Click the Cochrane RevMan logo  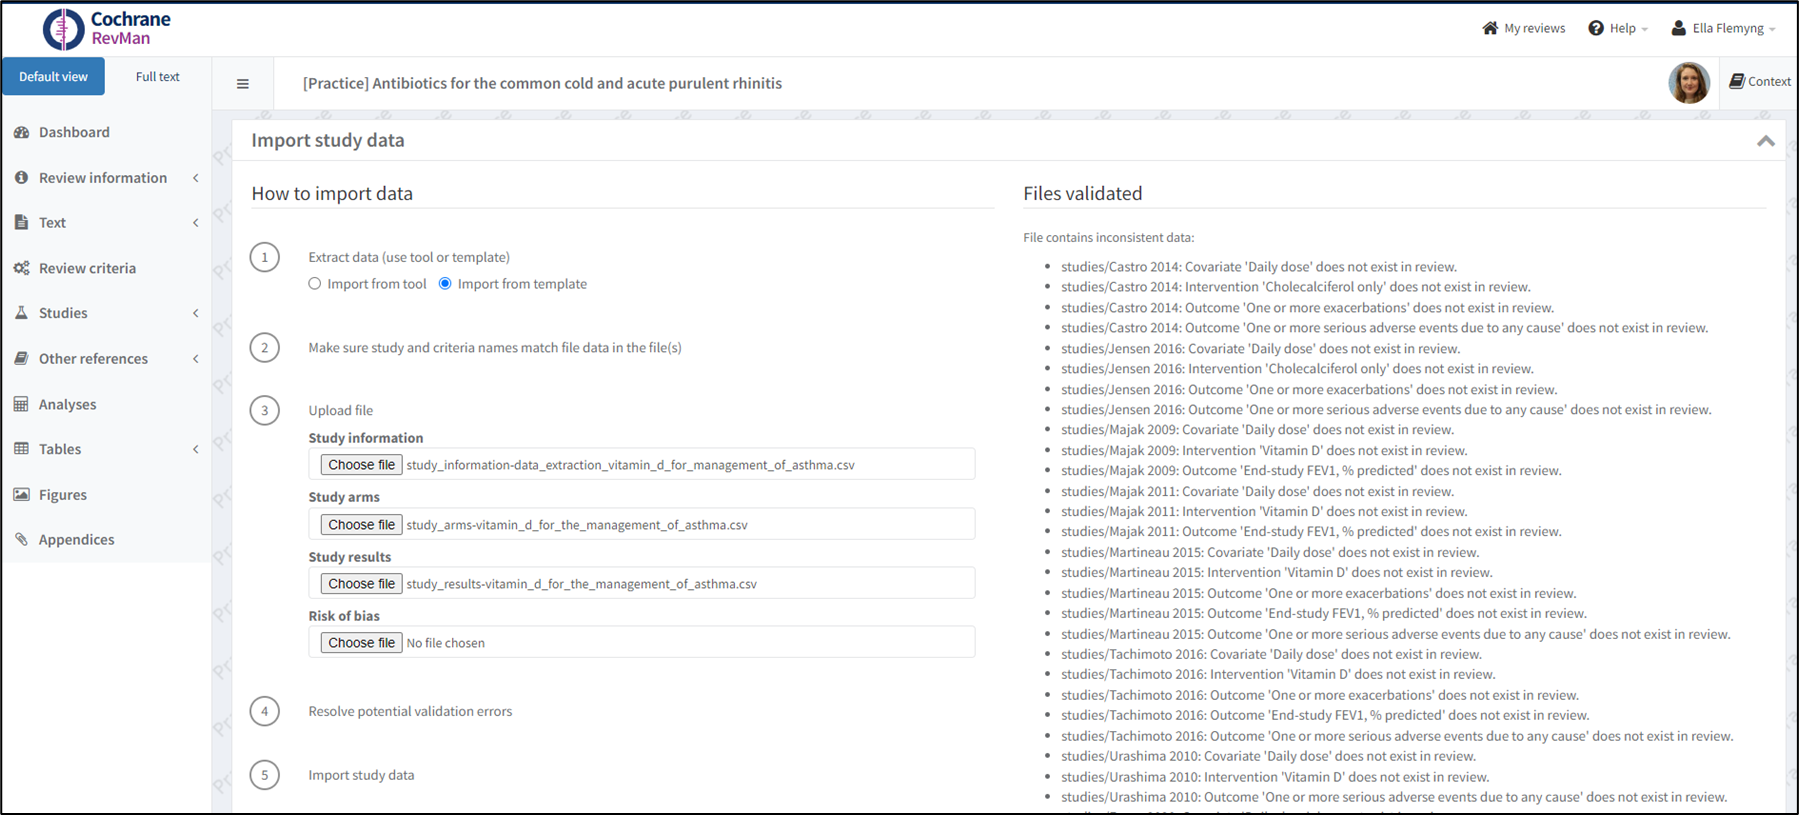(107, 28)
